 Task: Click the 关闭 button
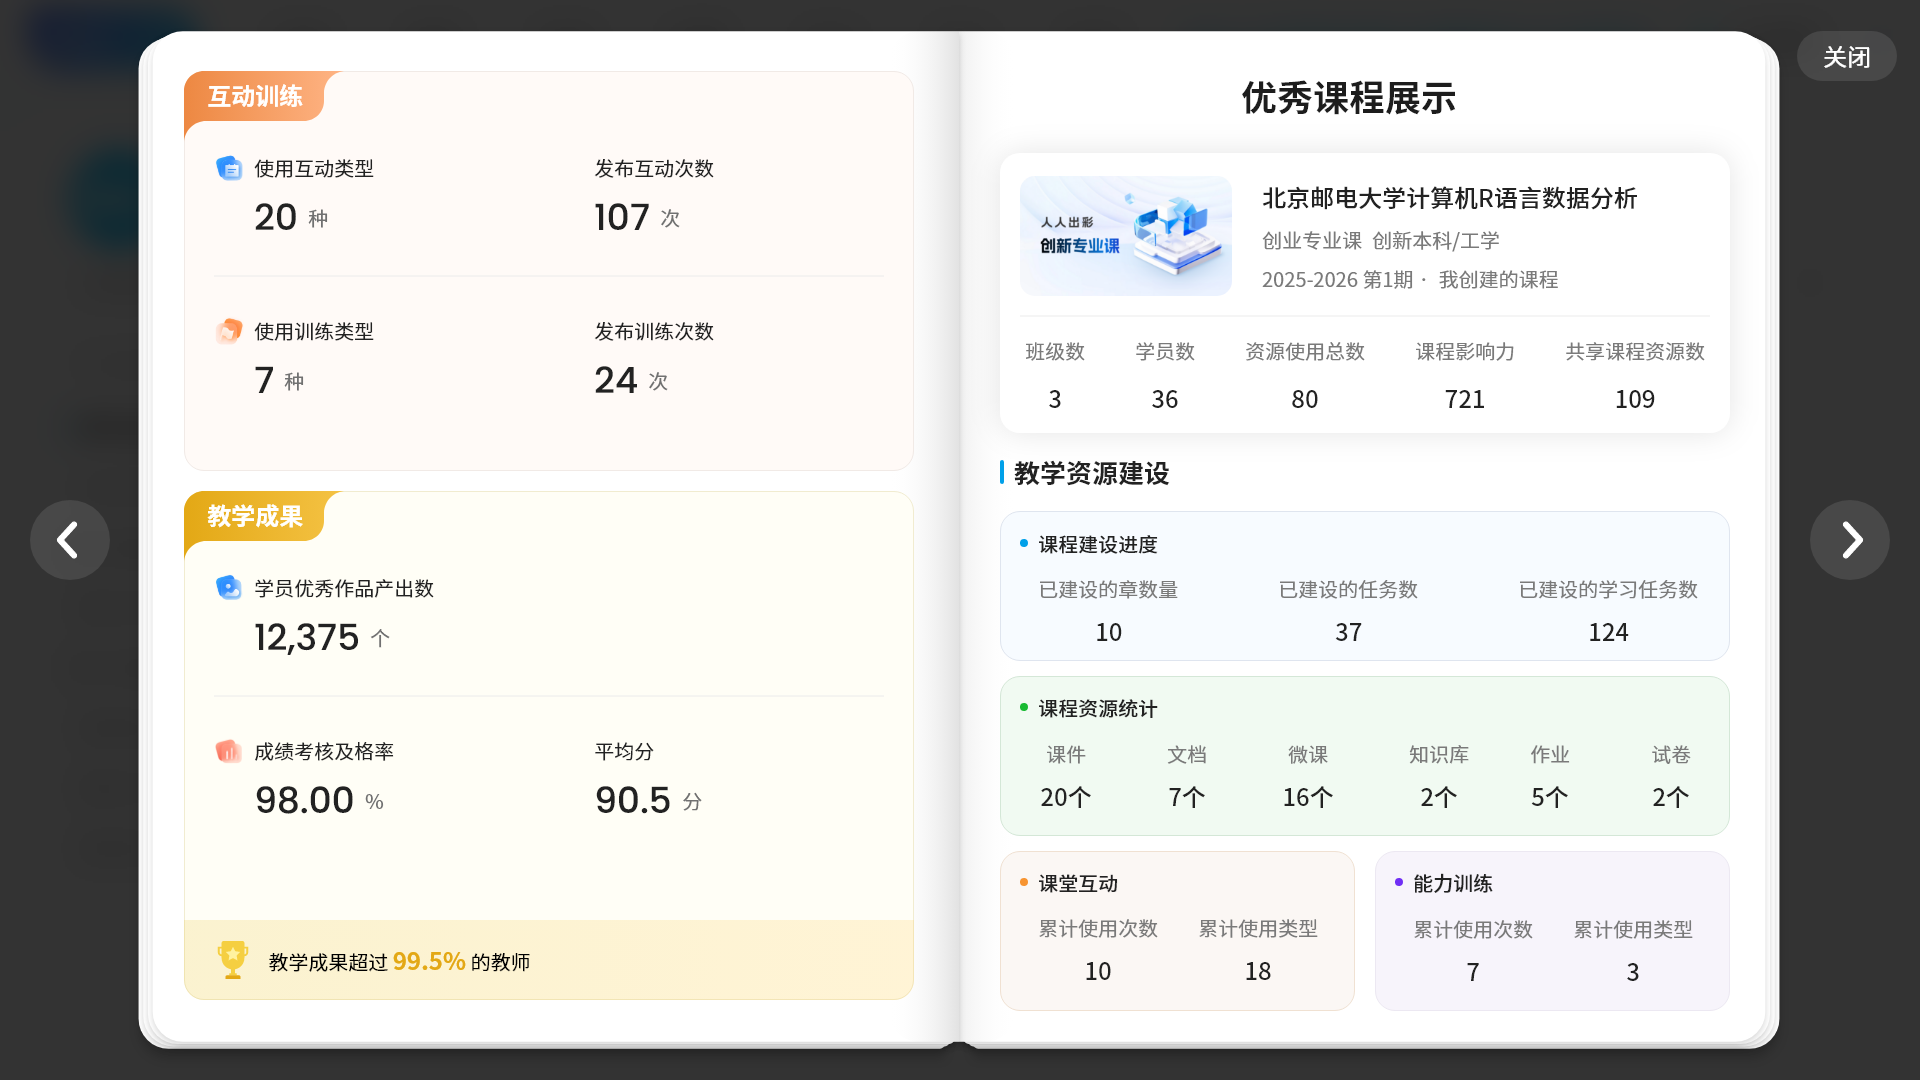1846,57
